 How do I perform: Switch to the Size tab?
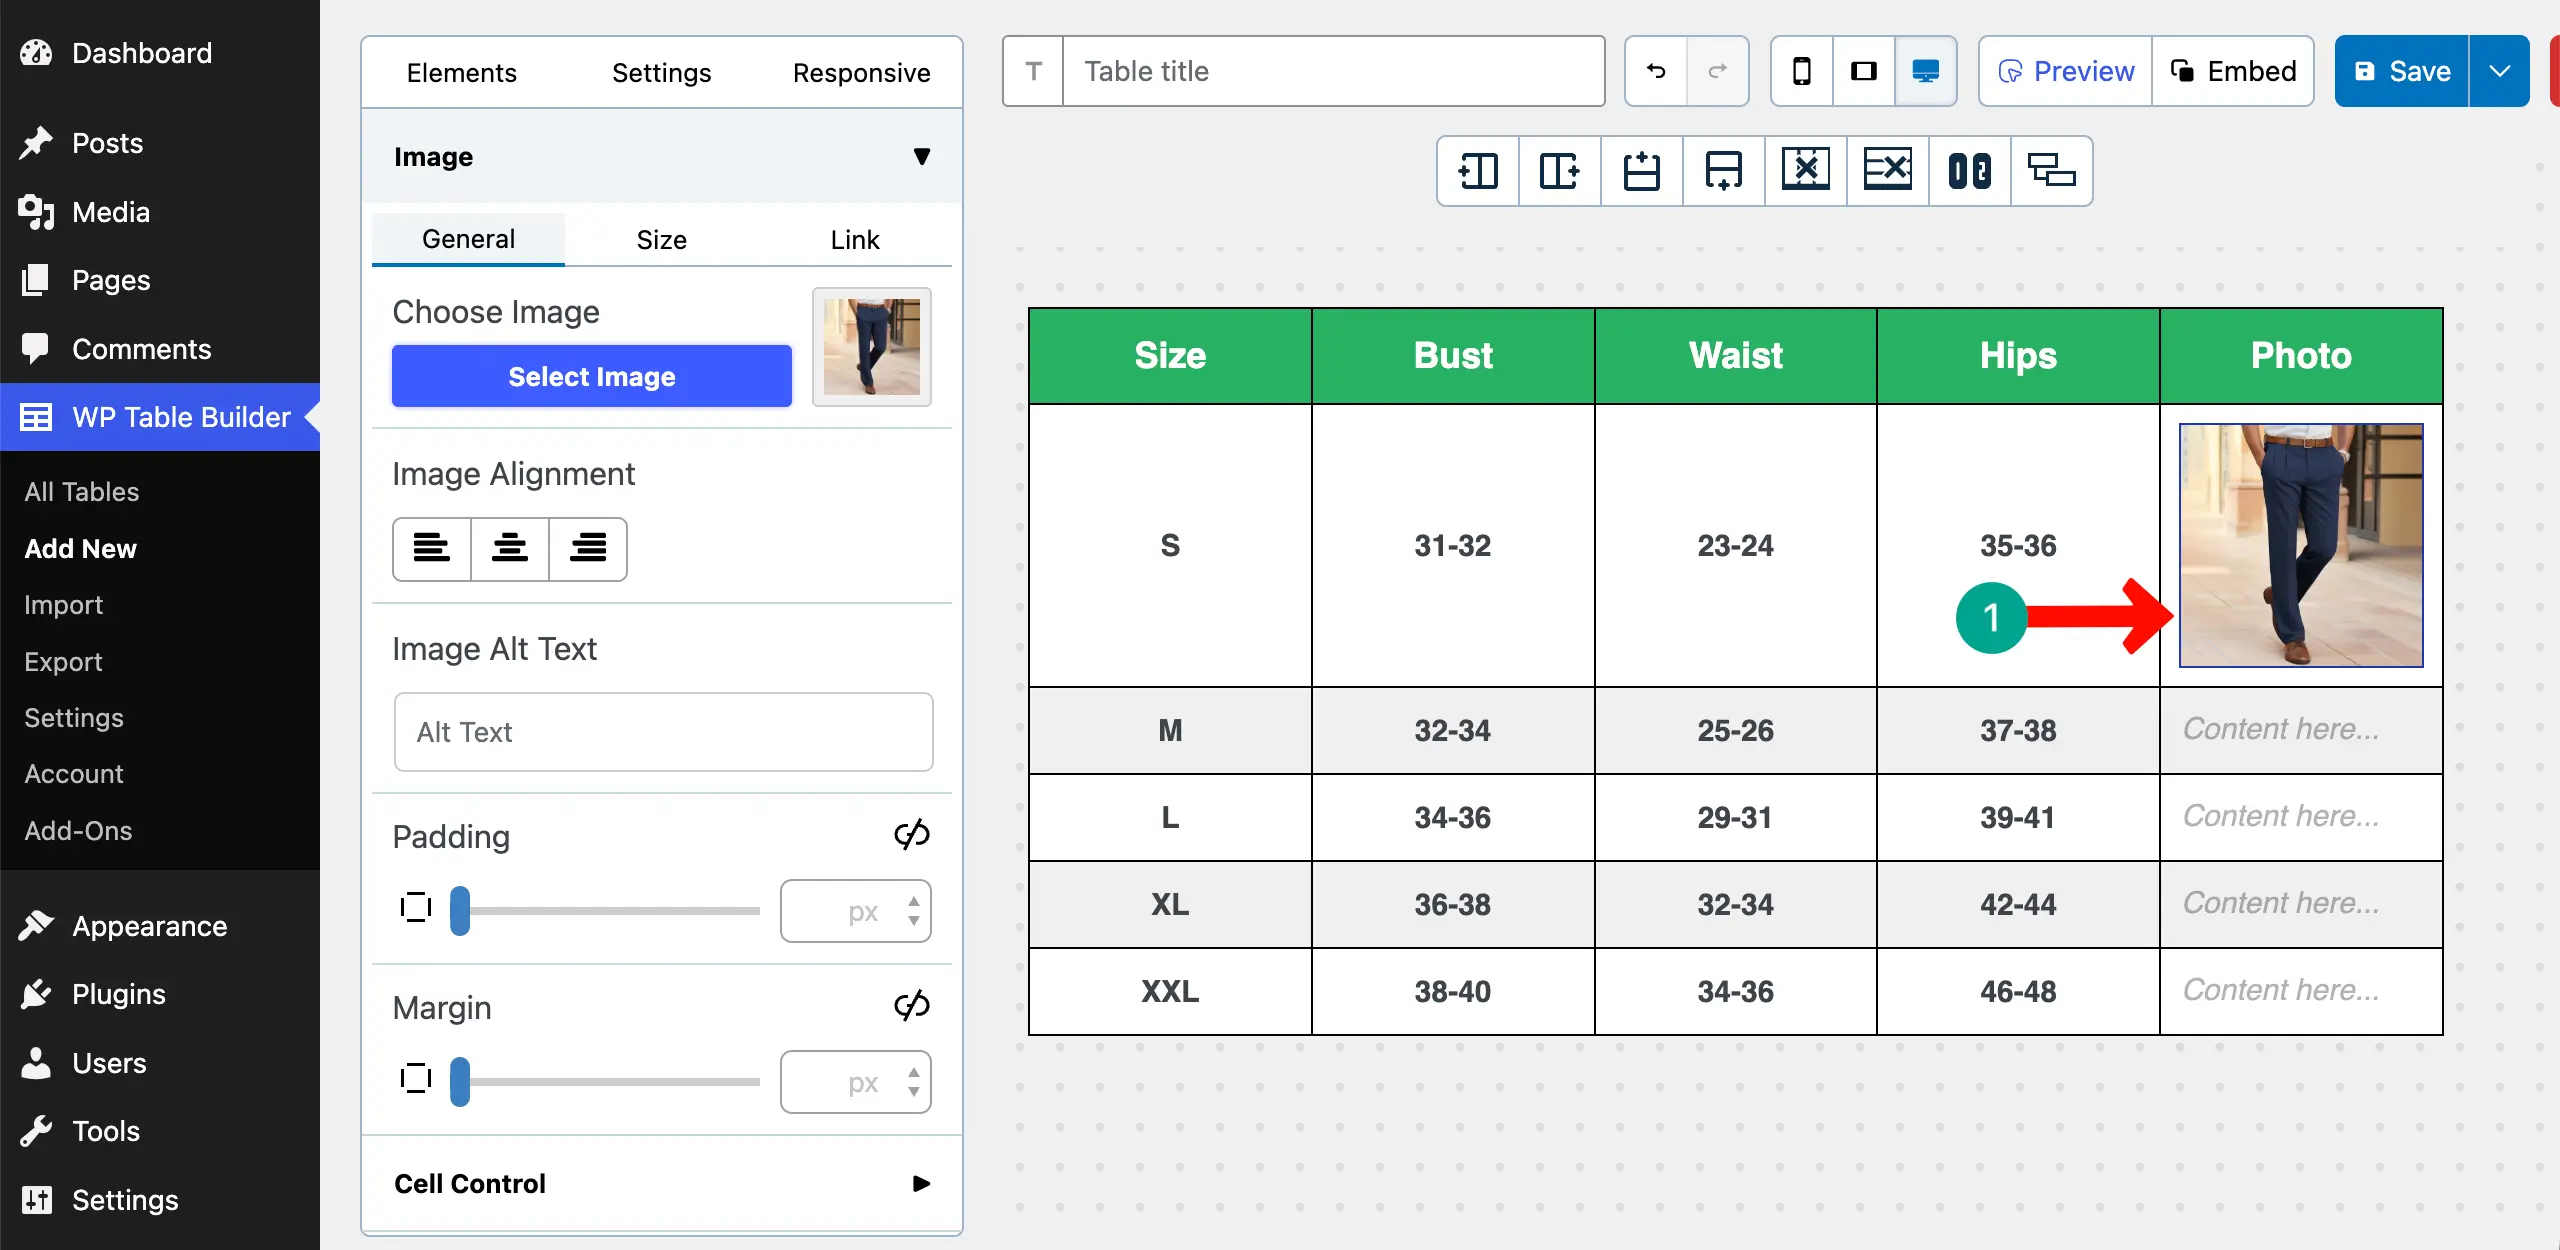661,239
